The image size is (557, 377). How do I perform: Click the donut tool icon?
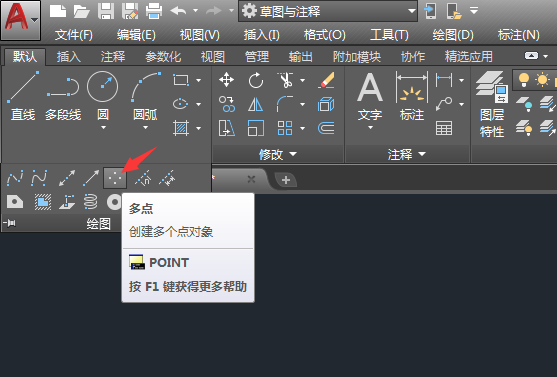[x=114, y=202]
